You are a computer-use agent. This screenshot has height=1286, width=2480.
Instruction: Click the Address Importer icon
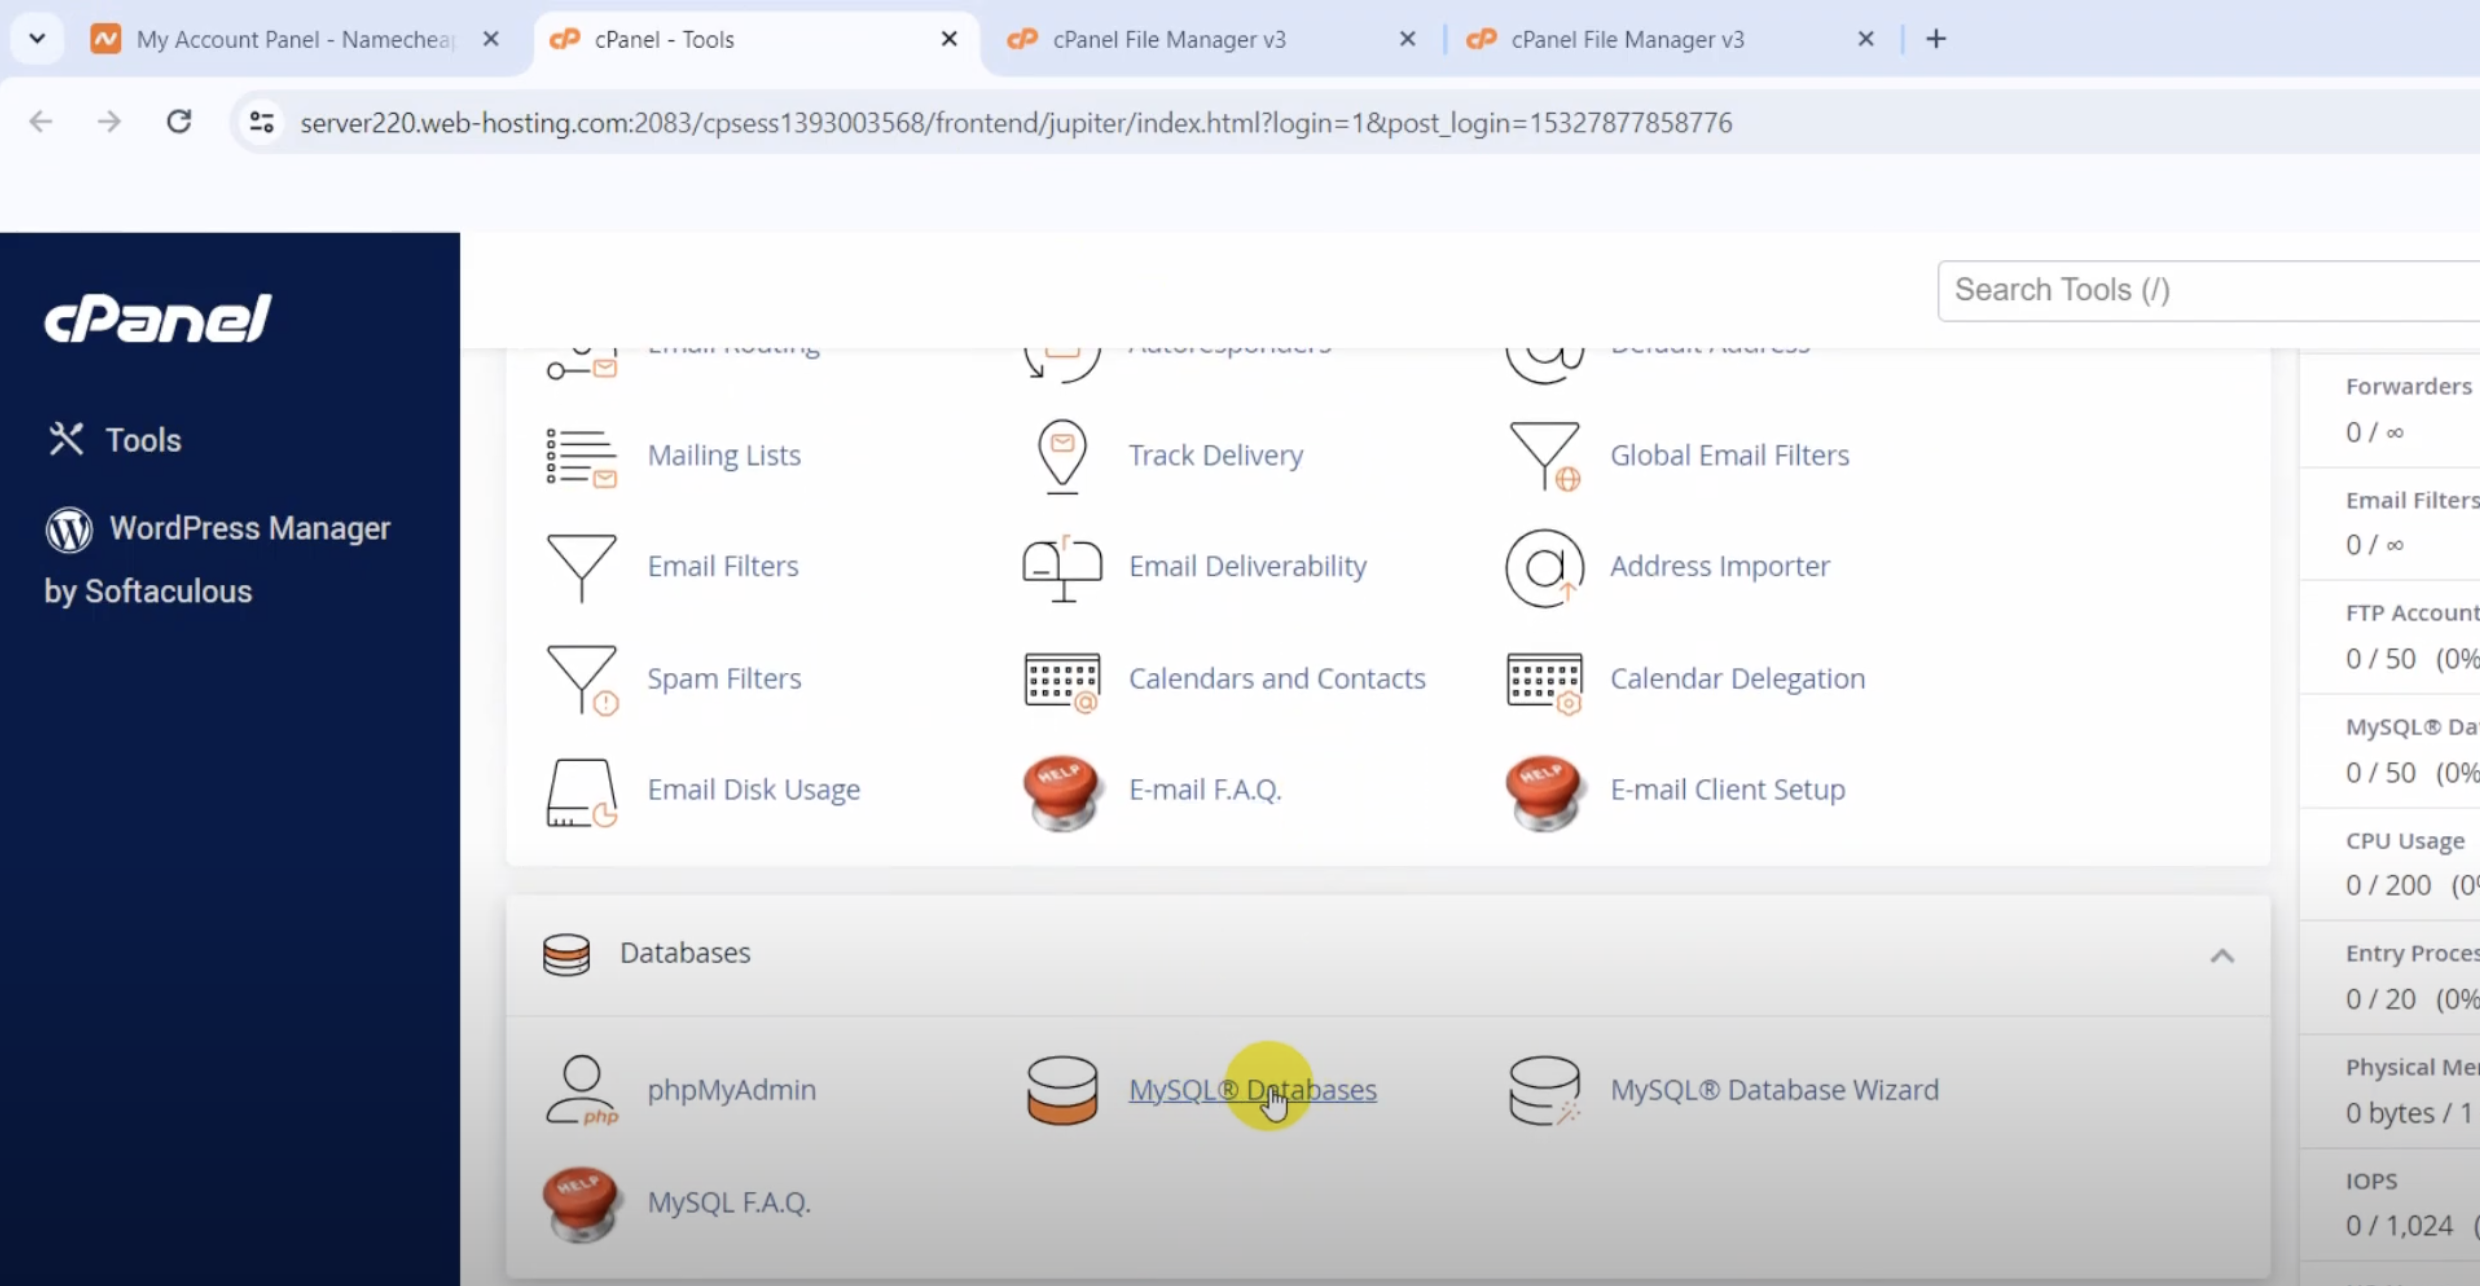tap(1545, 567)
